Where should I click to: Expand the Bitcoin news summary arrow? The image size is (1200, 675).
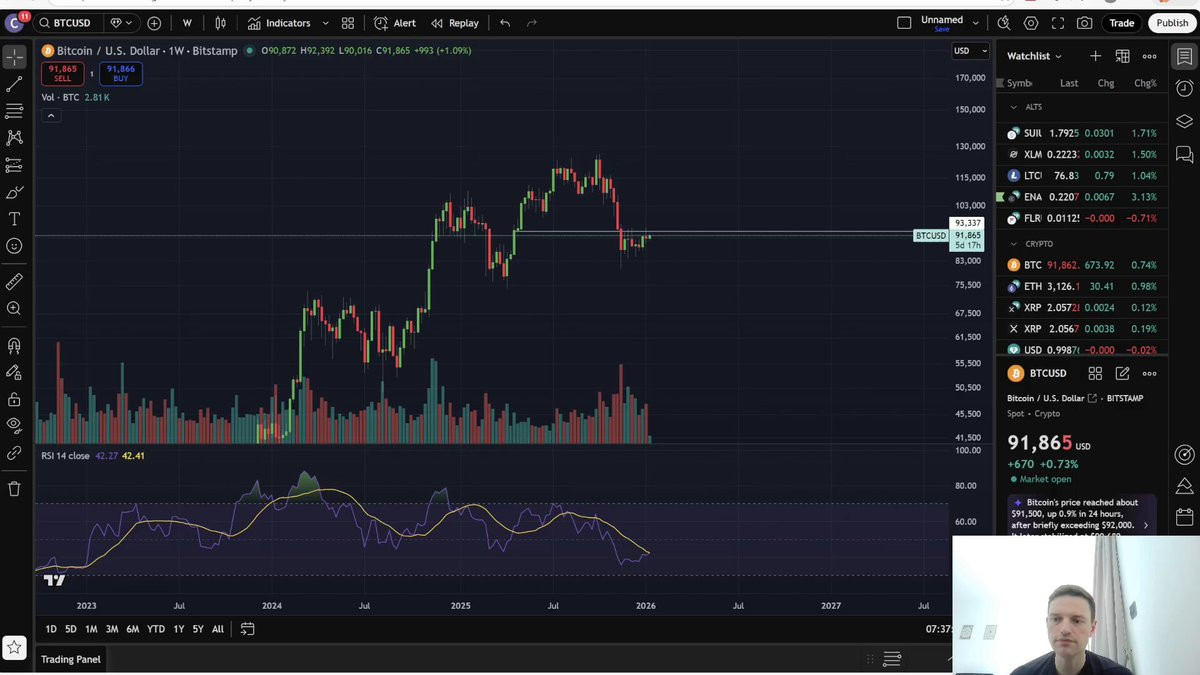pyautogui.click(x=1146, y=525)
